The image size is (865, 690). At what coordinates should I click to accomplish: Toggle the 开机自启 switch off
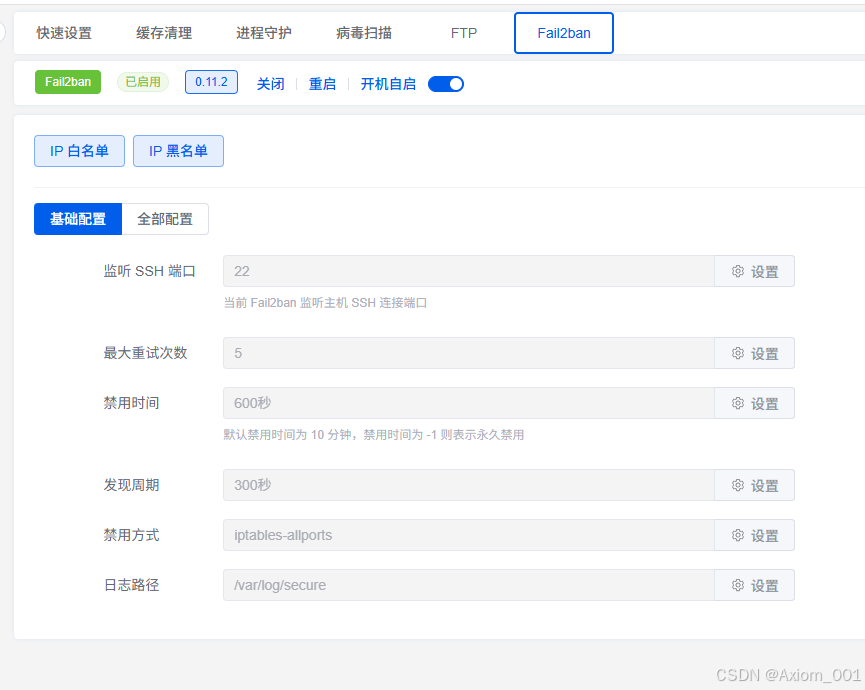coord(446,84)
